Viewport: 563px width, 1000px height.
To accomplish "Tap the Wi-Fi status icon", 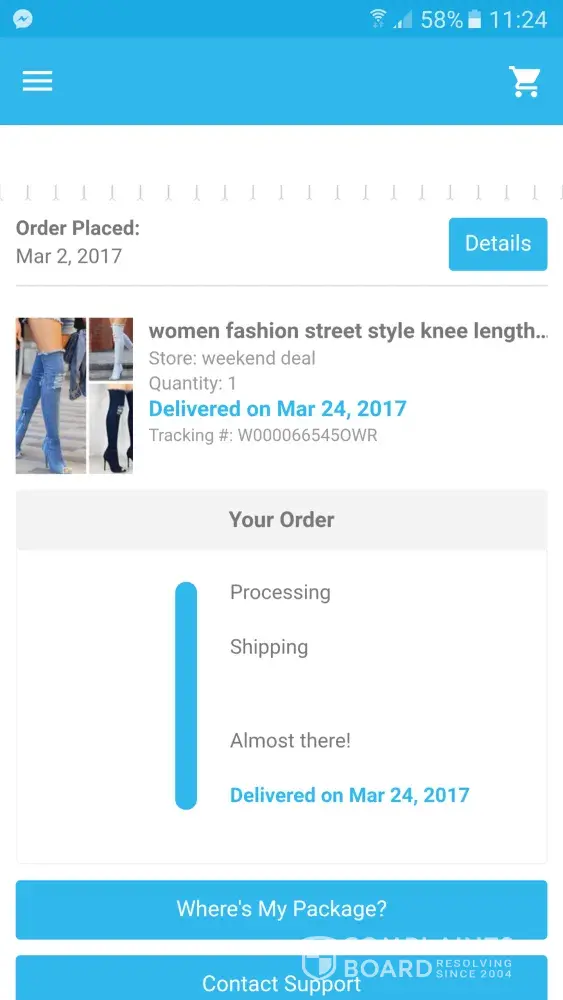I will coord(378,19).
